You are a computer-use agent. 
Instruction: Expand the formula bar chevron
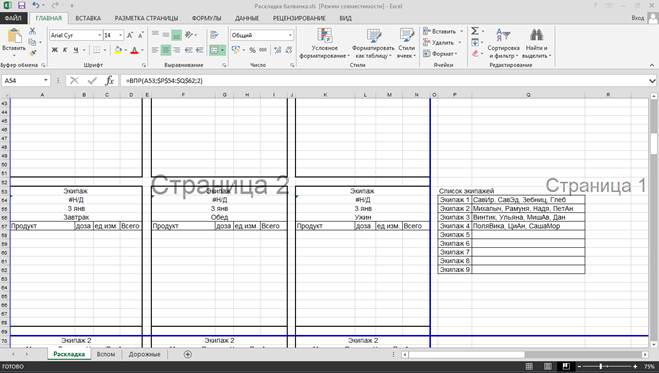(652, 80)
